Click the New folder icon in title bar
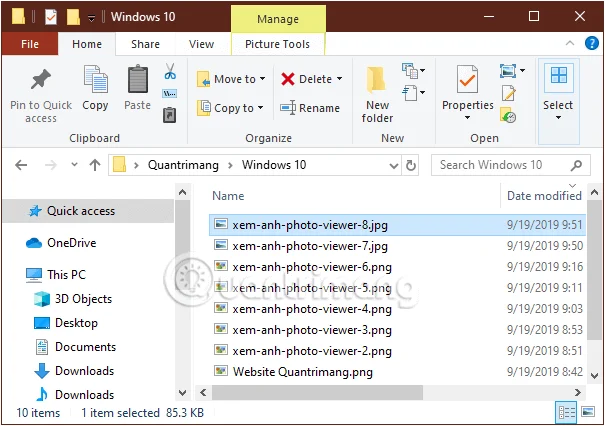The width and height of the screenshot is (605, 426). pos(73,17)
